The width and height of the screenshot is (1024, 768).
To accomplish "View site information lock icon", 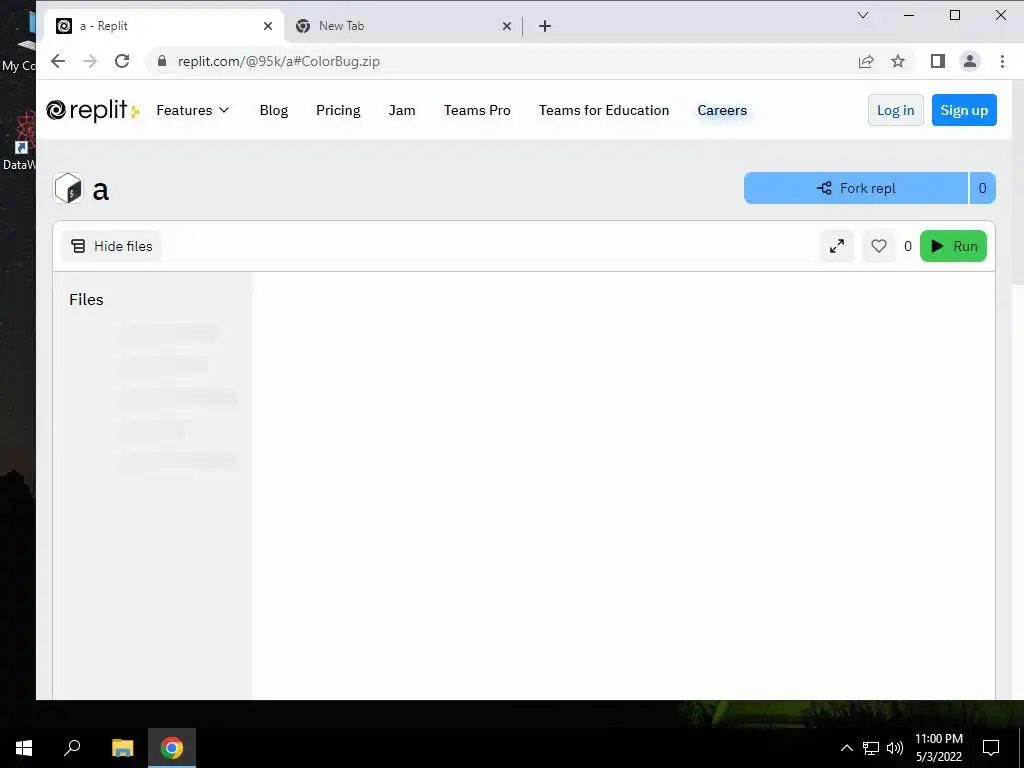I will pos(162,61).
